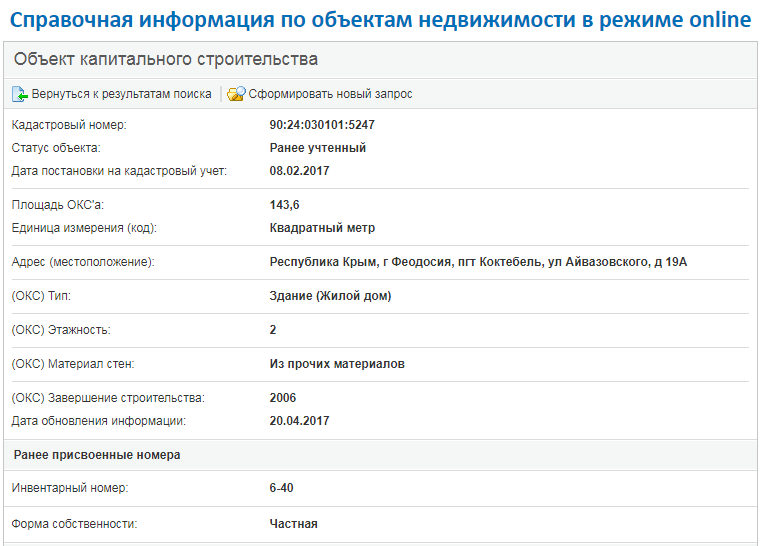The image size is (763, 546).
Task: Click the cadastral registration date 08.02.2017
Action: (x=299, y=171)
